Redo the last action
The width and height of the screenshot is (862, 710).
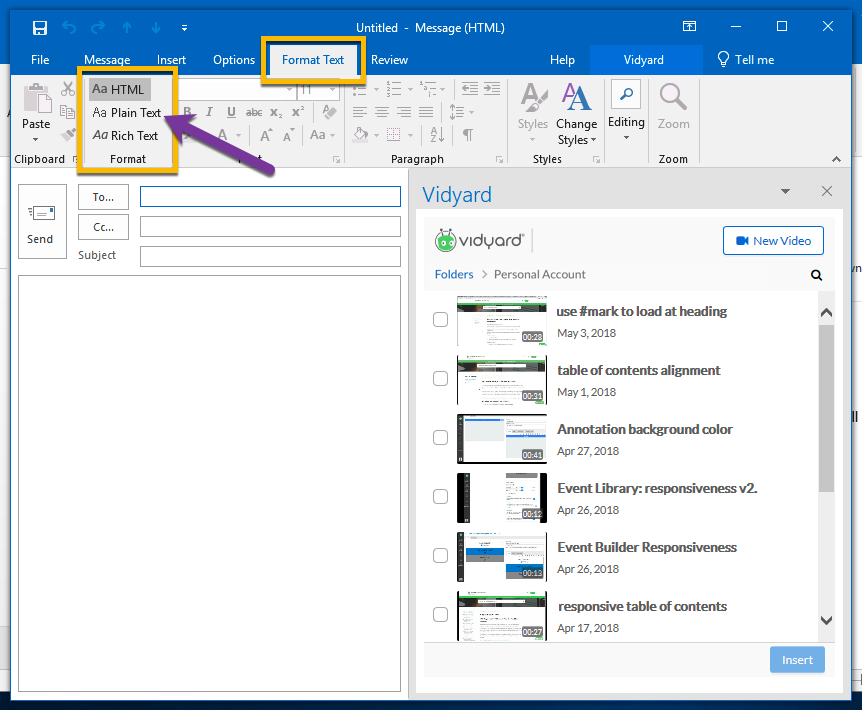pyautogui.click(x=98, y=27)
